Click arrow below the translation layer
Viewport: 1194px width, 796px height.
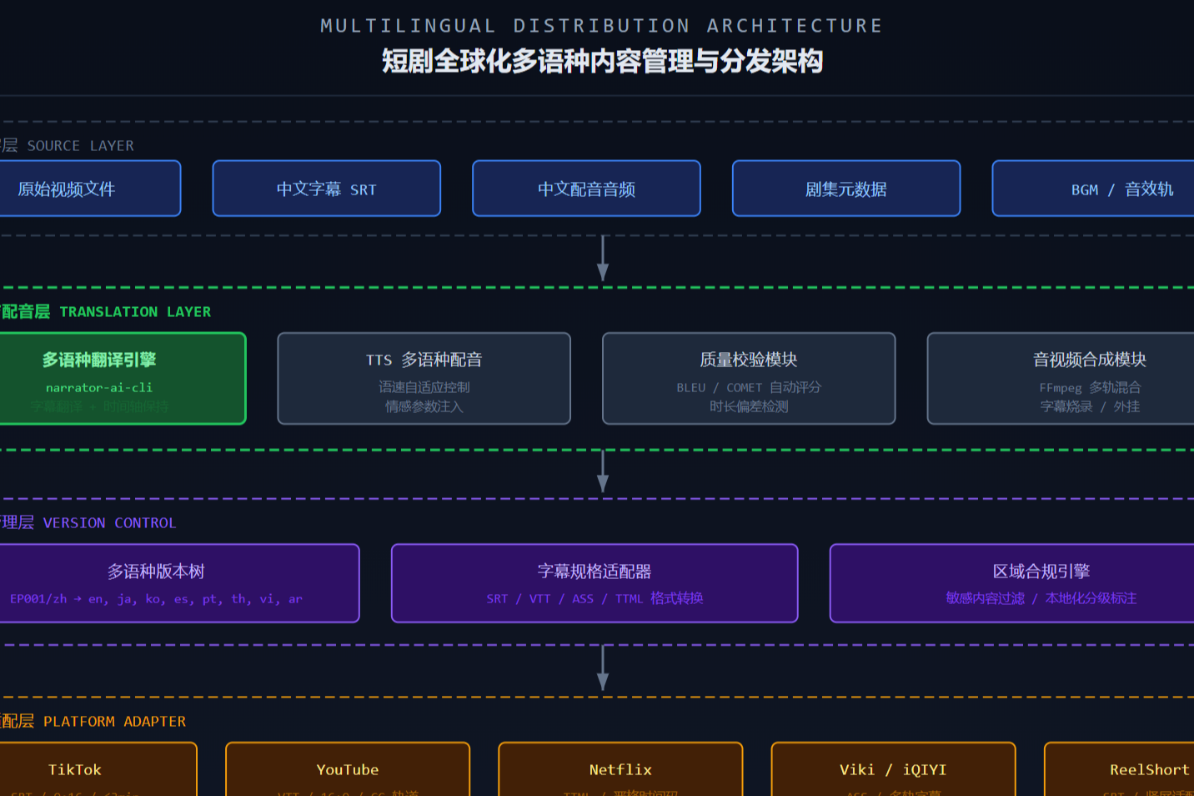click(x=603, y=471)
